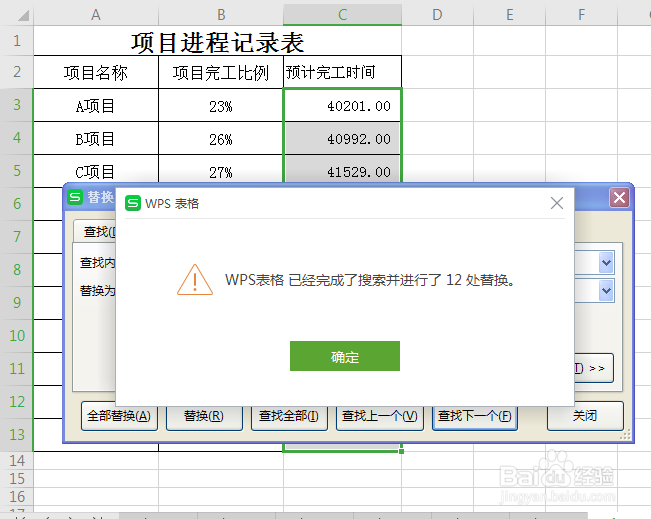Select column A header
Screen dimensions: 651x519
tap(96, 15)
